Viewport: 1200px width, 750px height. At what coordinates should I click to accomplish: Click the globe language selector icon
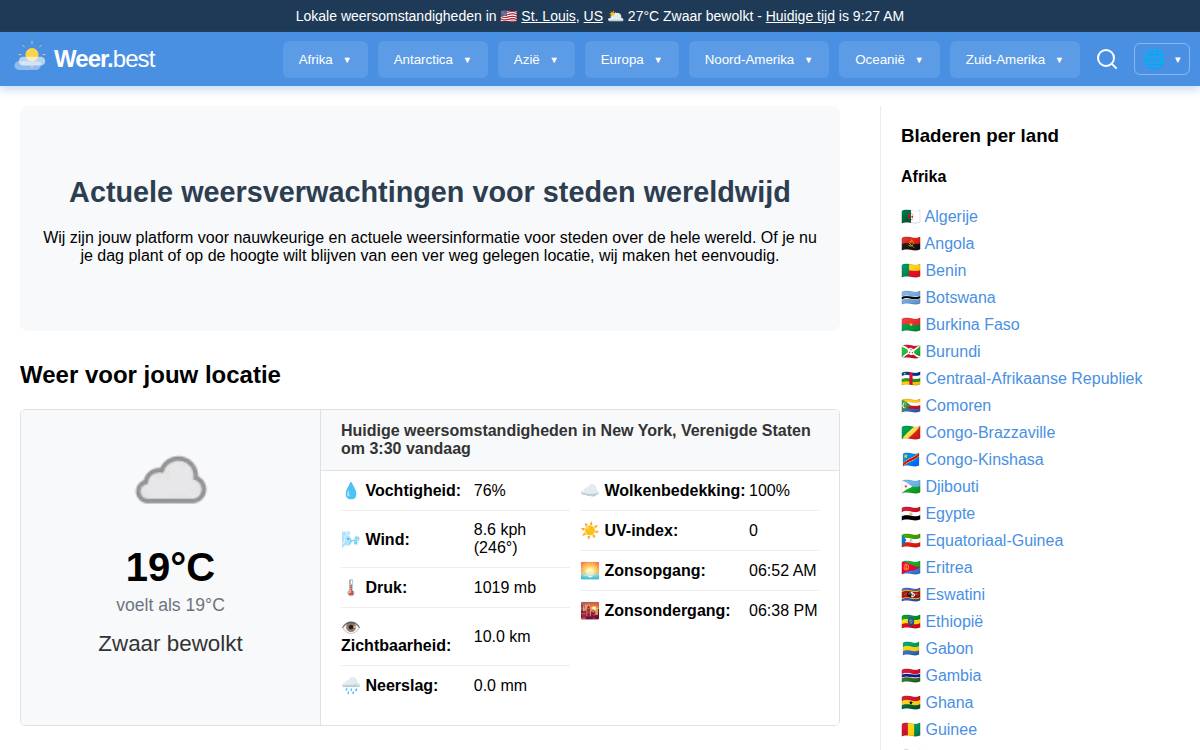(1154, 59)
